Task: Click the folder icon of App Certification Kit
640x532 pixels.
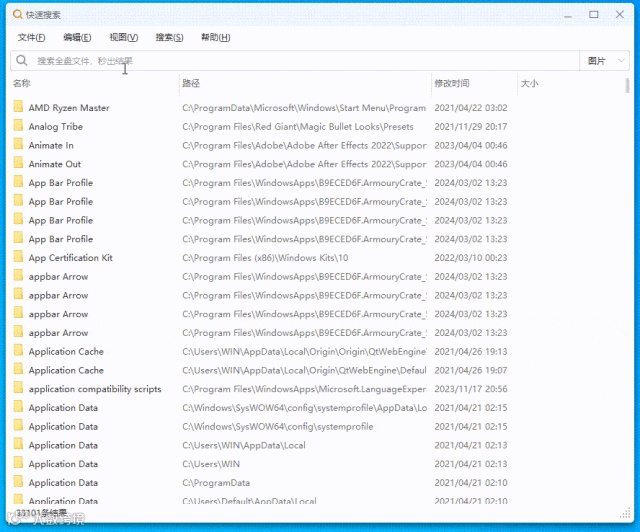Action: 18,257
